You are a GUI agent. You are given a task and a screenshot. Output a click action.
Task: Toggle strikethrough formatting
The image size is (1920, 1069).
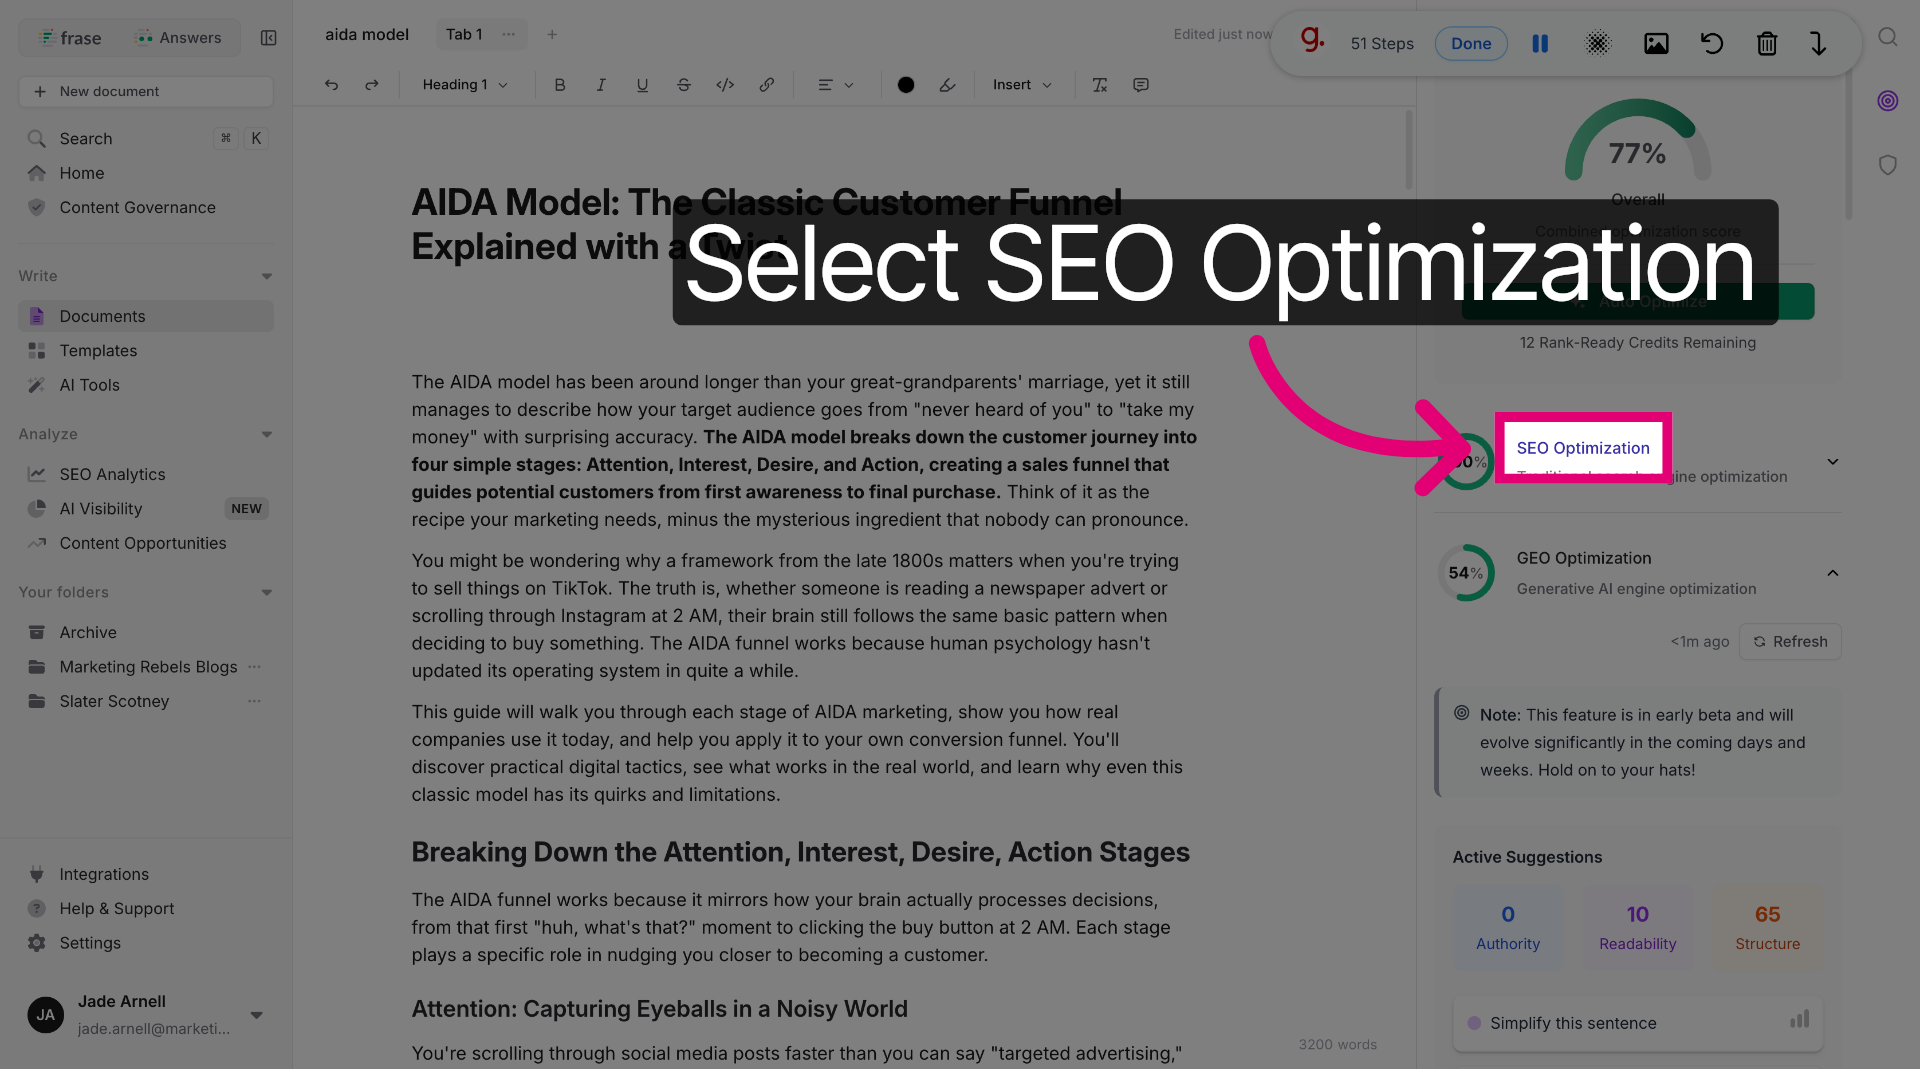click(x=684, y=85)
